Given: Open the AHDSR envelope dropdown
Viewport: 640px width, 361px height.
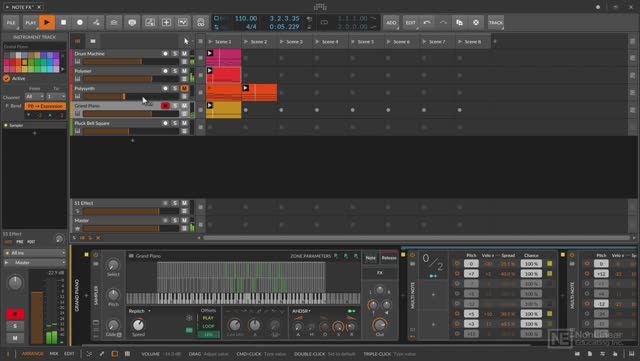Looking at the screenshot, I should [302, 311].
